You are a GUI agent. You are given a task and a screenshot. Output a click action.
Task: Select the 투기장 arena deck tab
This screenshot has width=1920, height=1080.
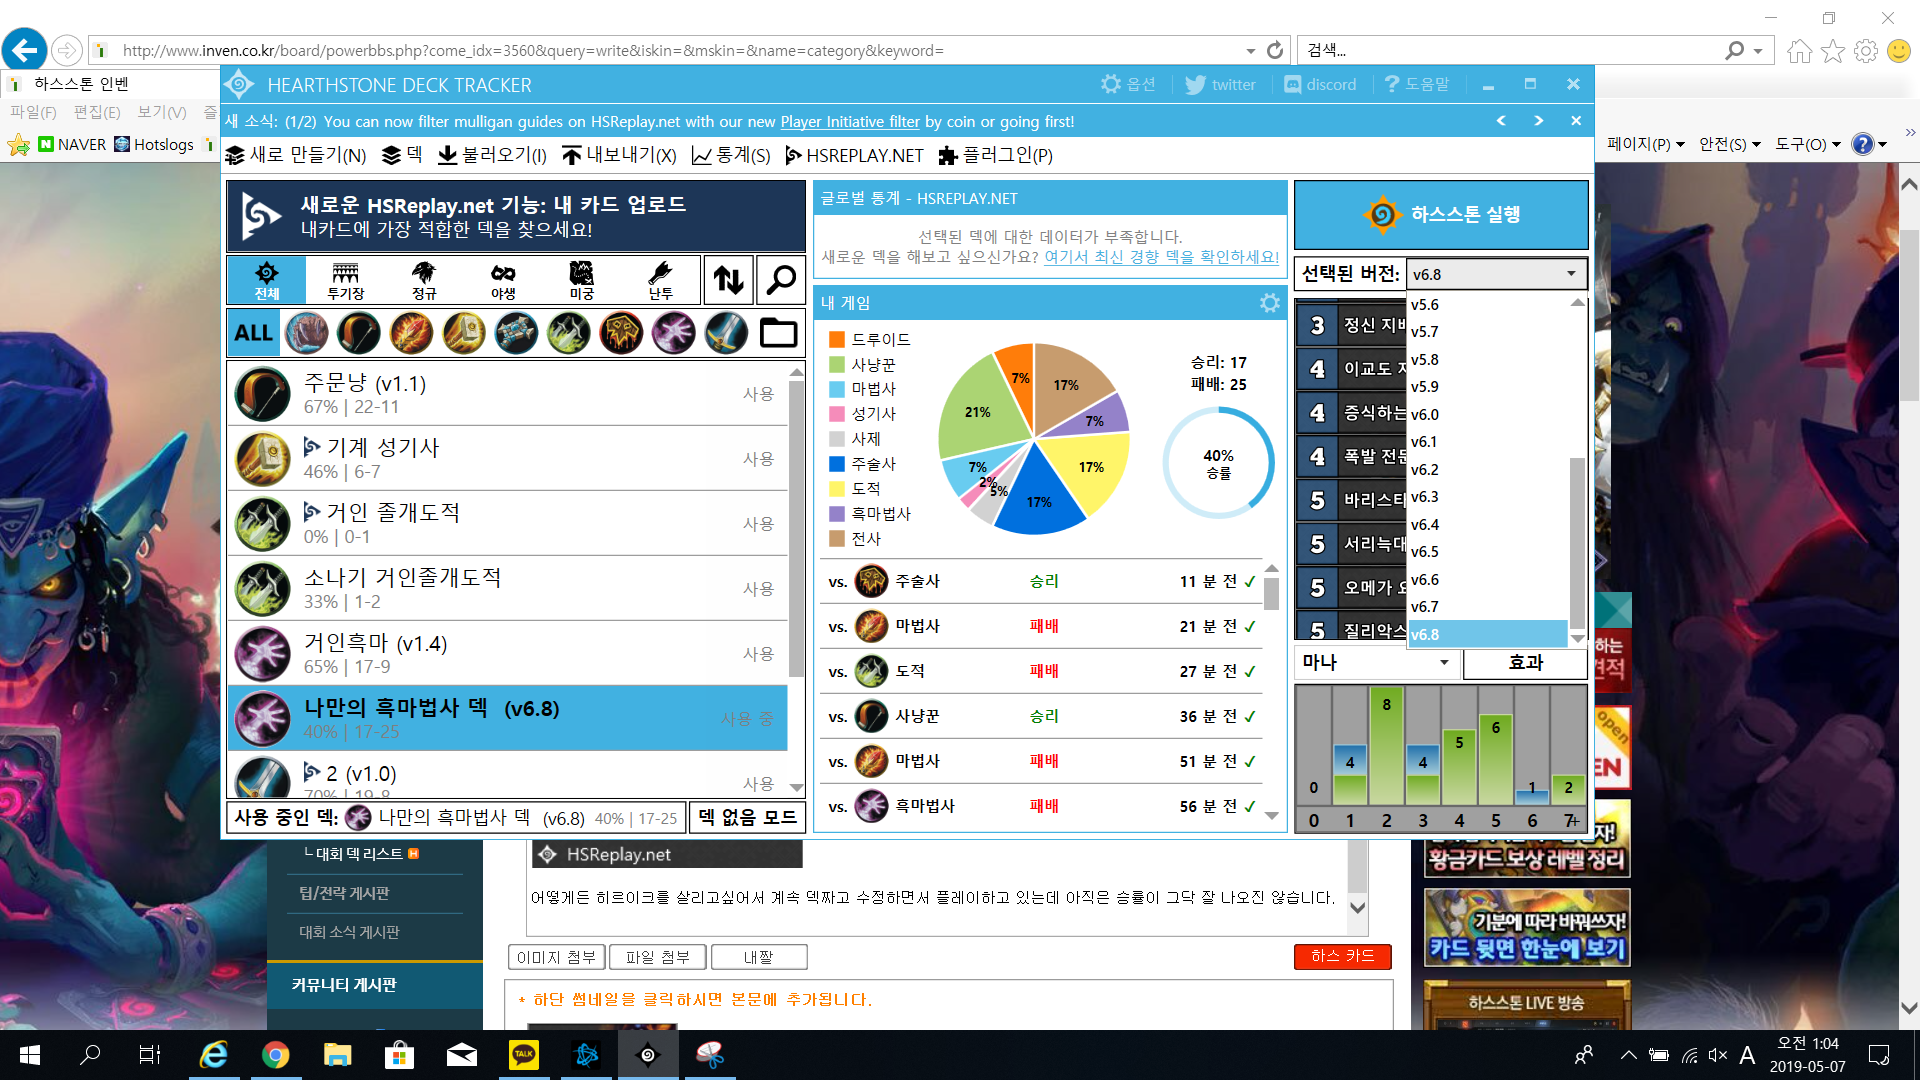(345, 279)
